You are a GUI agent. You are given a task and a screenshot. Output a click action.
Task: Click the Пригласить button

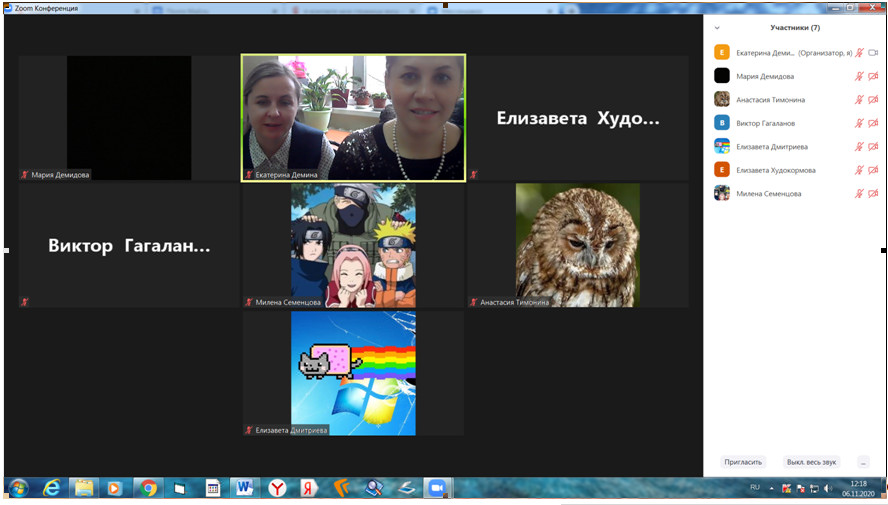(743, 462)
